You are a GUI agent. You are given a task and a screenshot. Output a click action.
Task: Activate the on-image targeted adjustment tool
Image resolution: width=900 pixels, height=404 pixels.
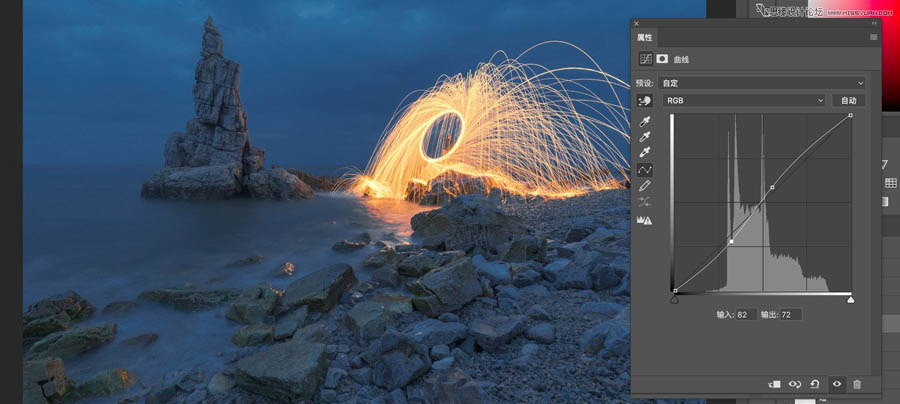[x=645, y=100]
